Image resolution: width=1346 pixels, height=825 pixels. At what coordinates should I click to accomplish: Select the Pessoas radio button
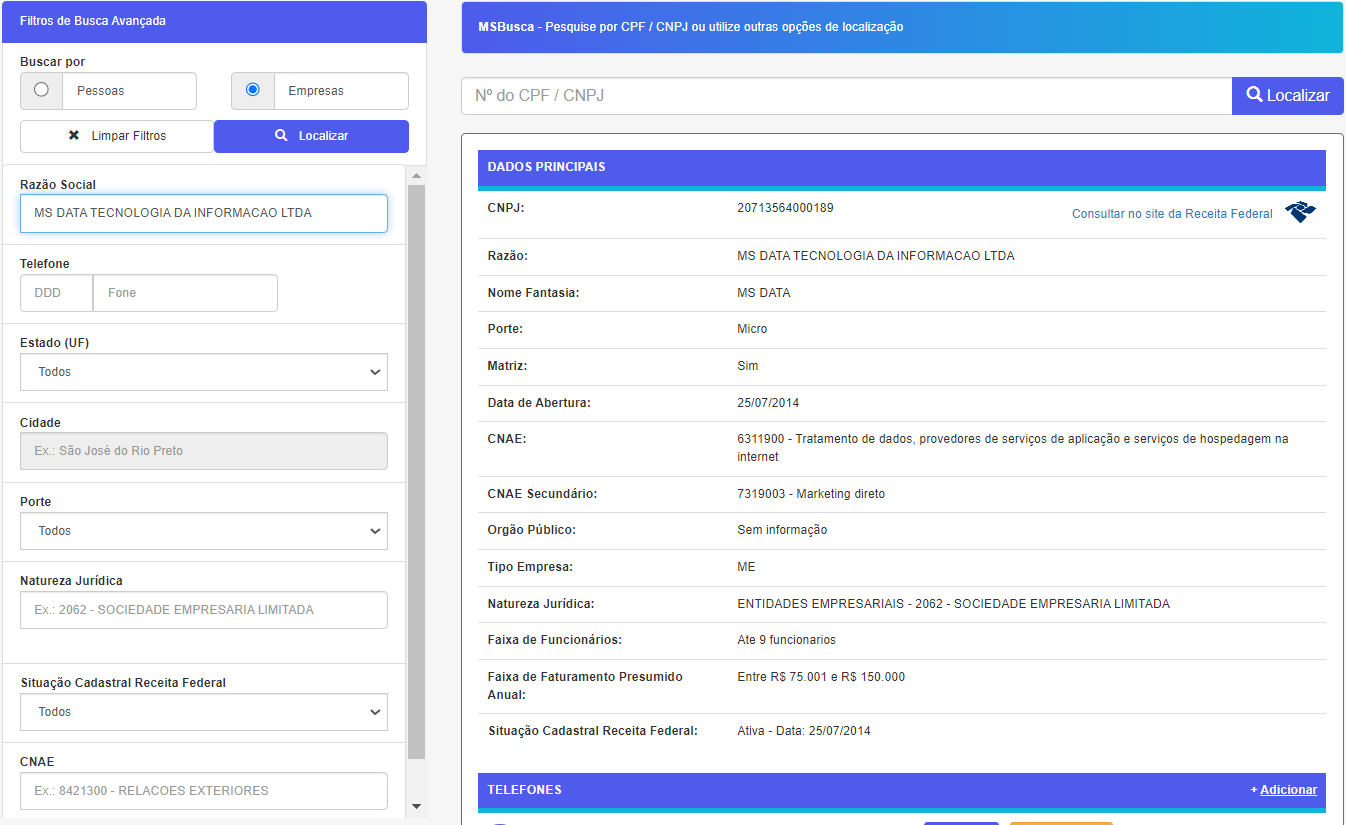click(x=41, y=90)
